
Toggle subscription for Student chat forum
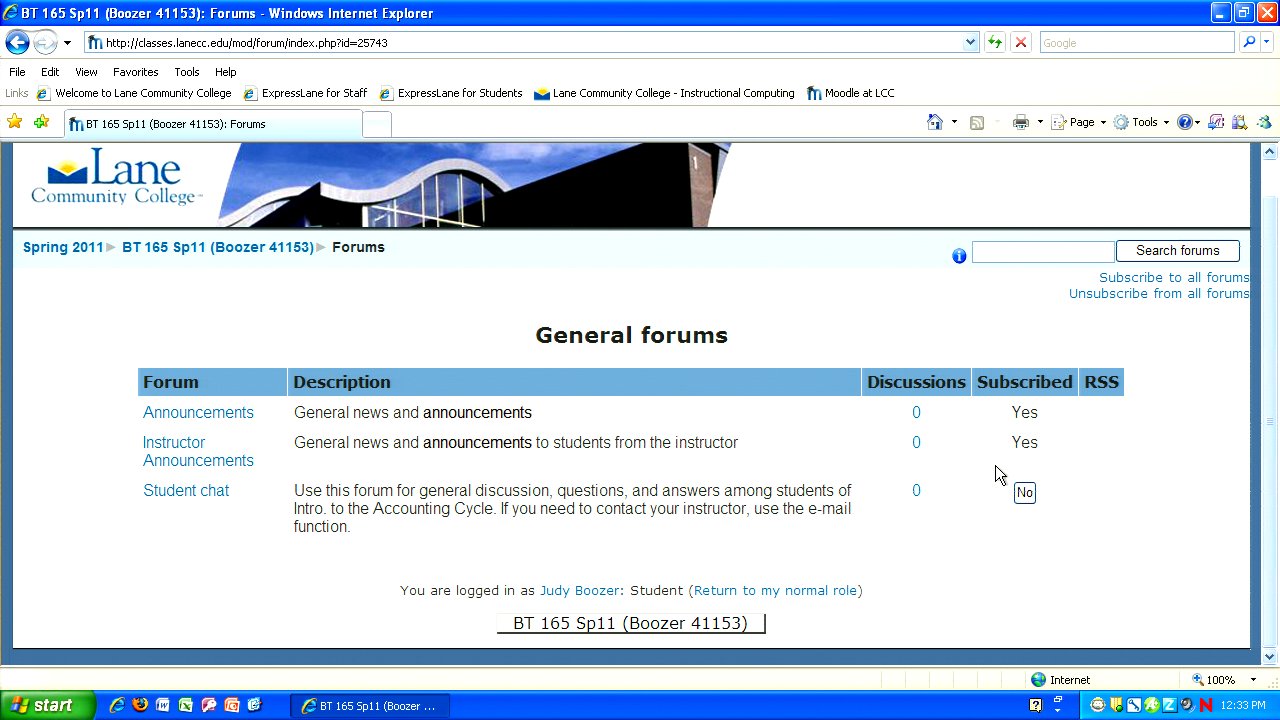(1024, 492)
